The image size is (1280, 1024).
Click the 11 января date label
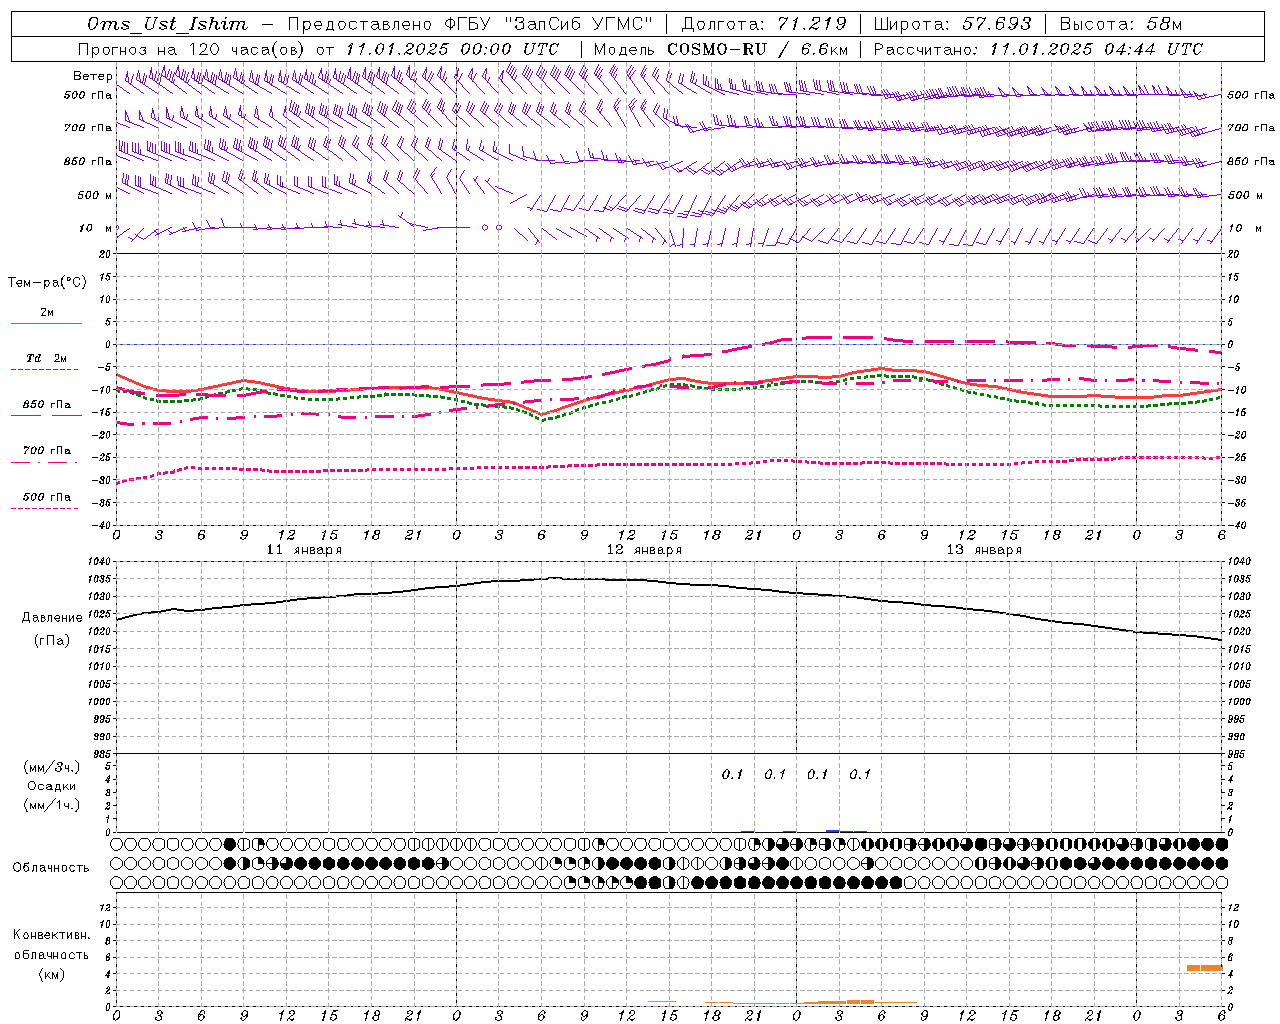304,550
